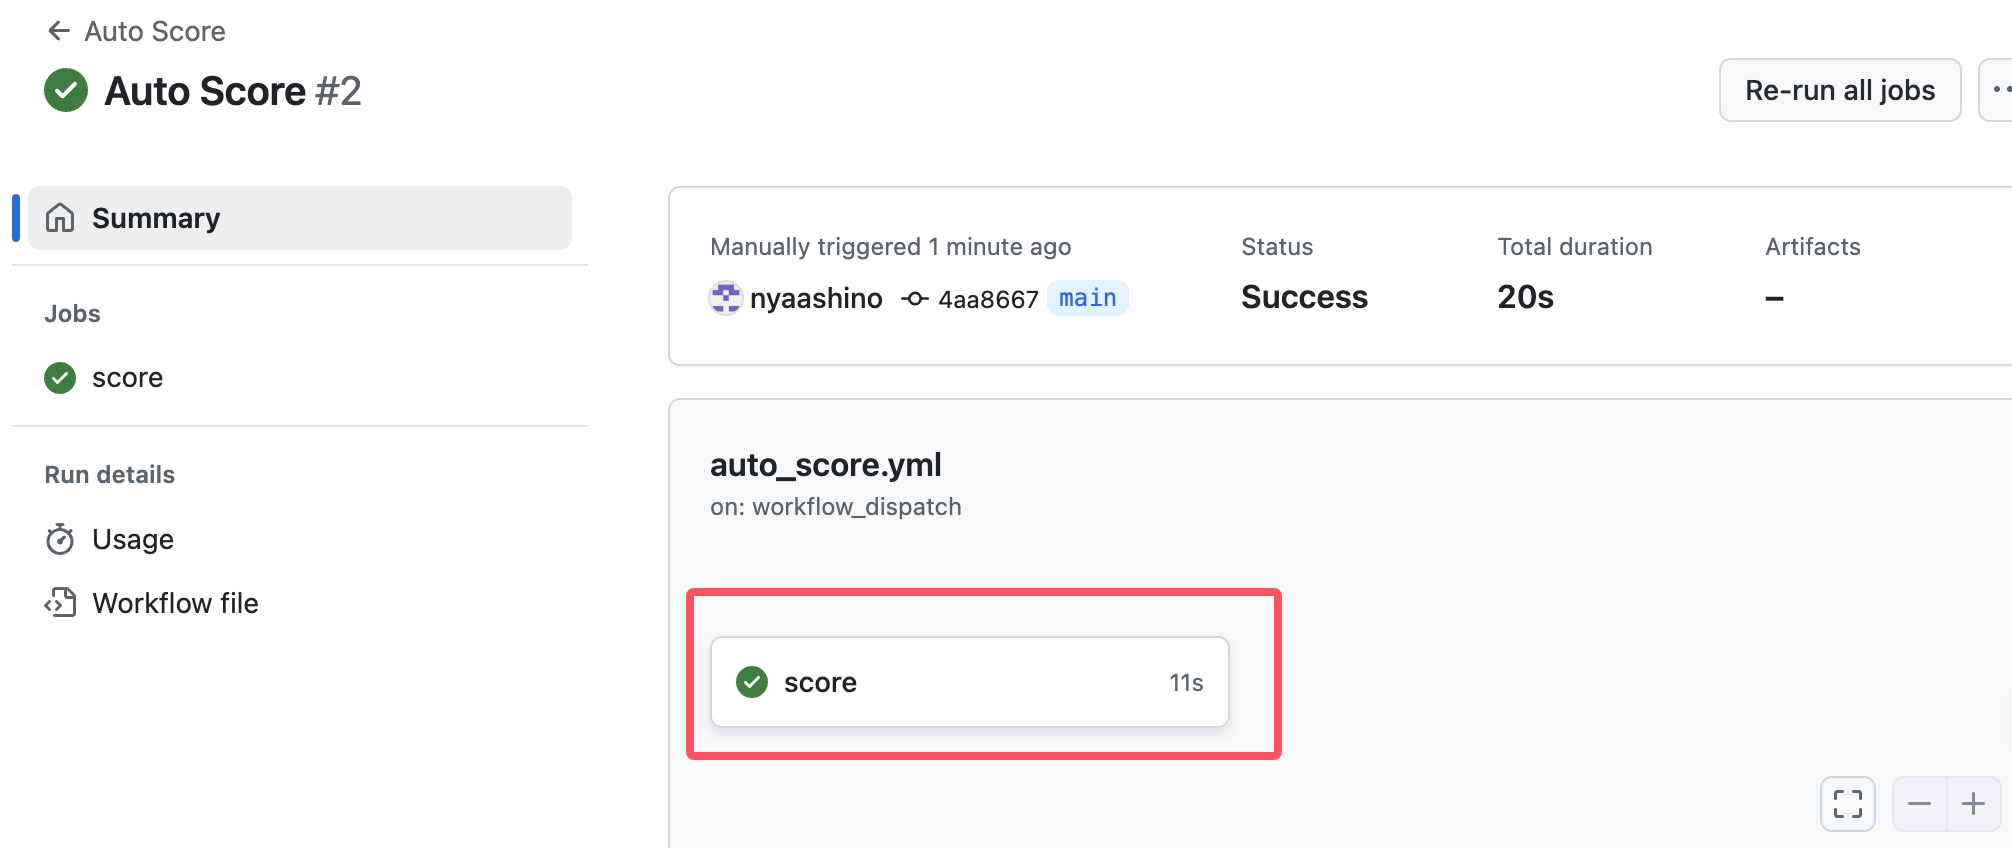Click the 11s duration on score card
Viewport: 2012px width, 848px height.
(x=1186, y=682)
